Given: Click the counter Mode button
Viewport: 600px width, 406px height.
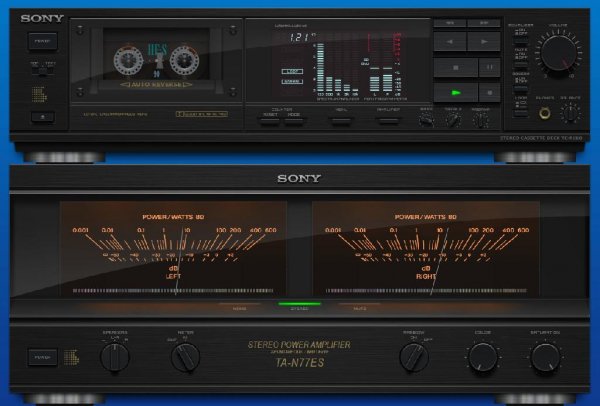Looking at the screenshot, I should click(294, 121).
